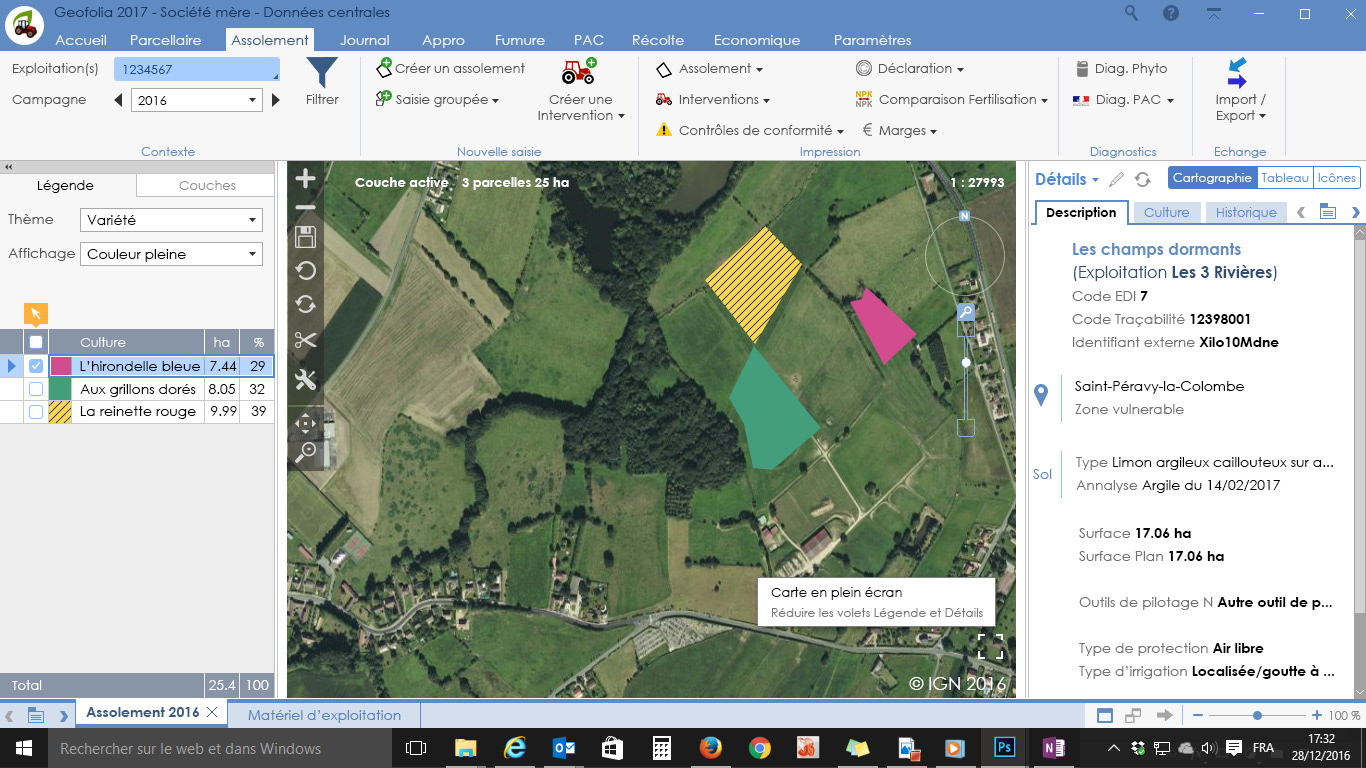Open the Campagne 2016 dropdown

pyautogui.click(x=197, y=100)
